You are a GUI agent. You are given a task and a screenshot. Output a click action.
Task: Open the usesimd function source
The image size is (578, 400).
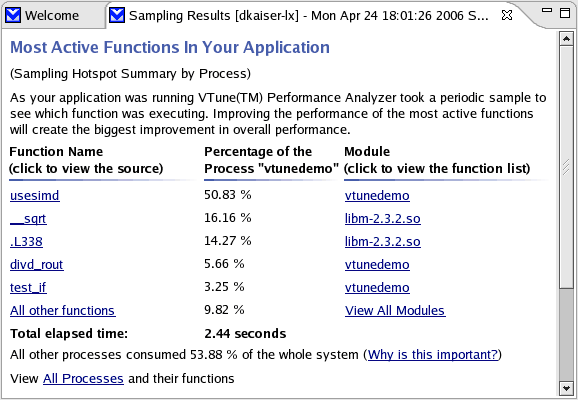35,195
